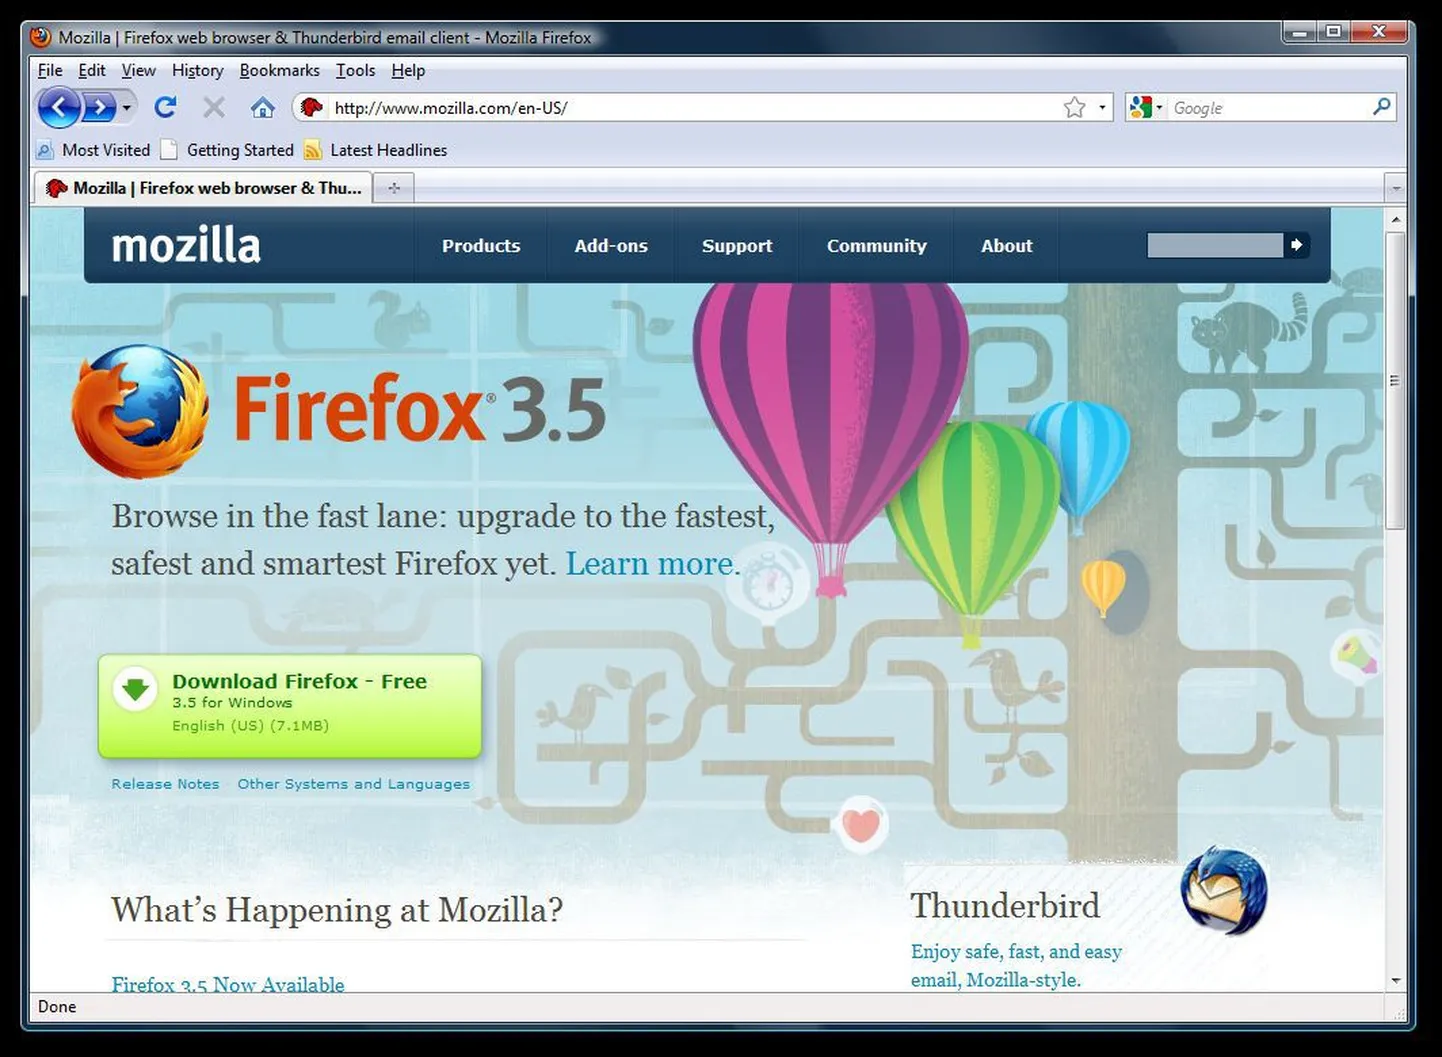Open the About navigation item

(x=1006, y=246)
